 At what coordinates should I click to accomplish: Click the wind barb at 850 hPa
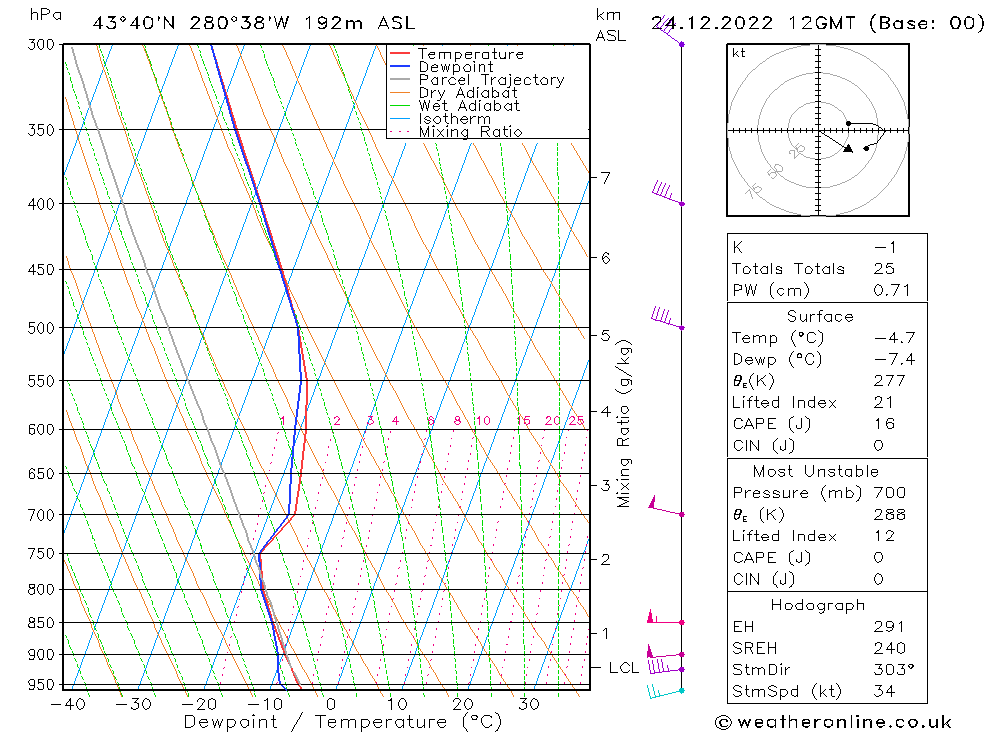point(665,618)
